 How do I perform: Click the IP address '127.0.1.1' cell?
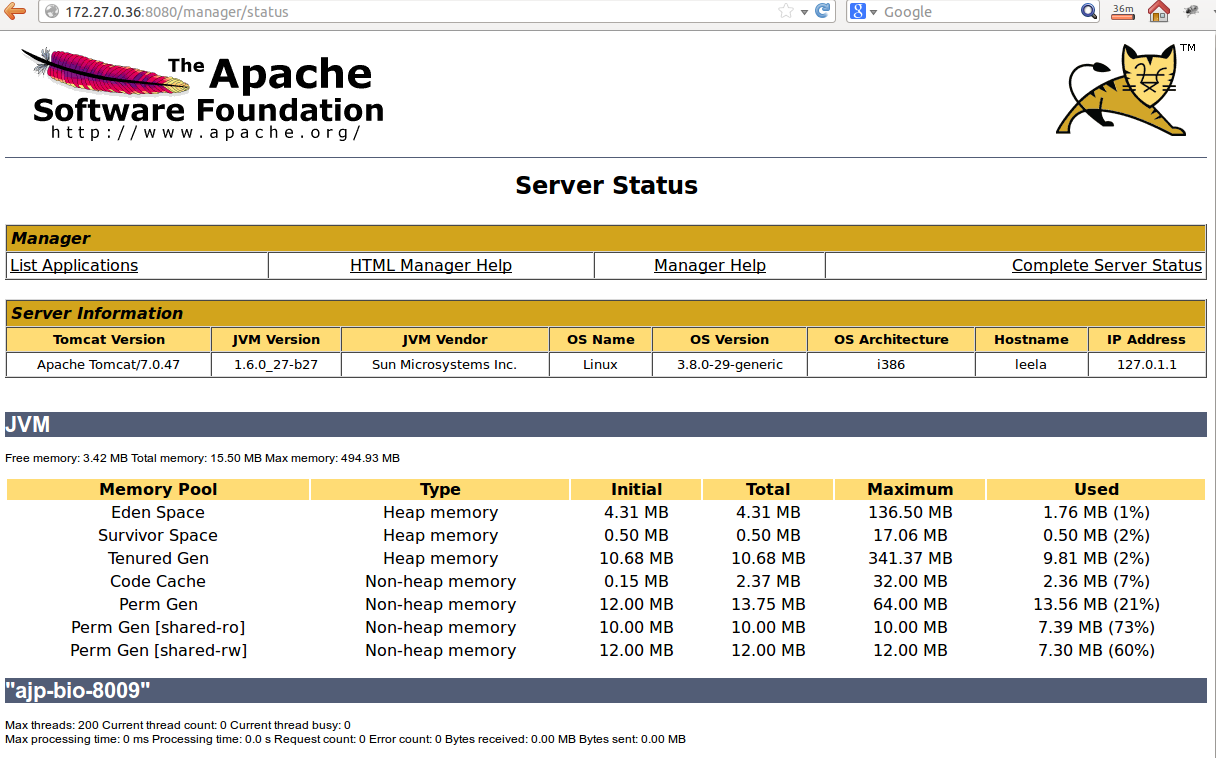pyautogui.click(x=1147, y=364)
